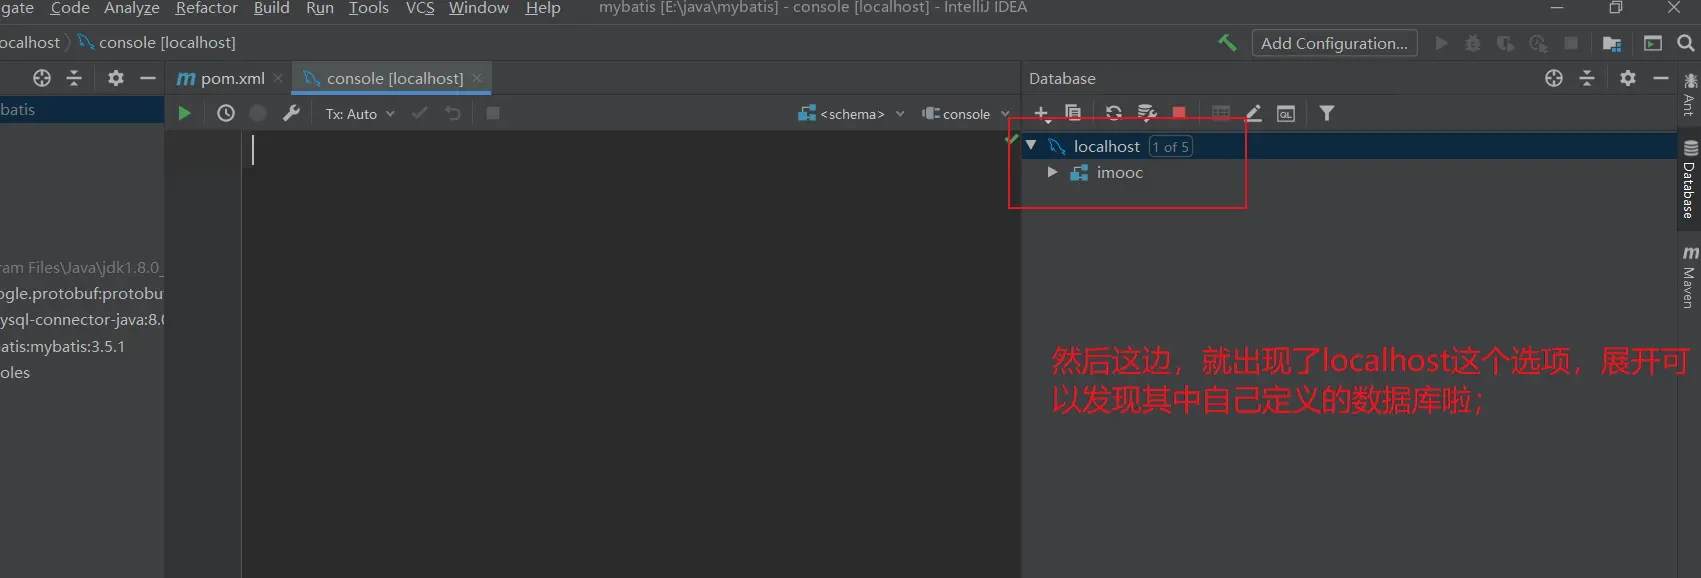Click console [localhost] breadcrumb in navigation bar
Screen dimensions: 1701x578
point(157,42)
